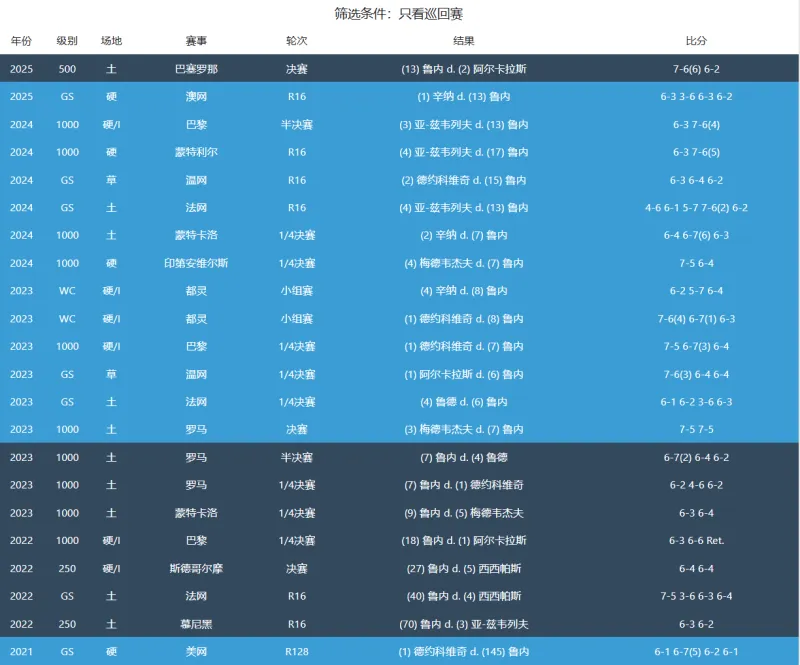
Task: Click result (70) 鲁内 d. (3) 亚-兹韦列夫
Action: 464,624
